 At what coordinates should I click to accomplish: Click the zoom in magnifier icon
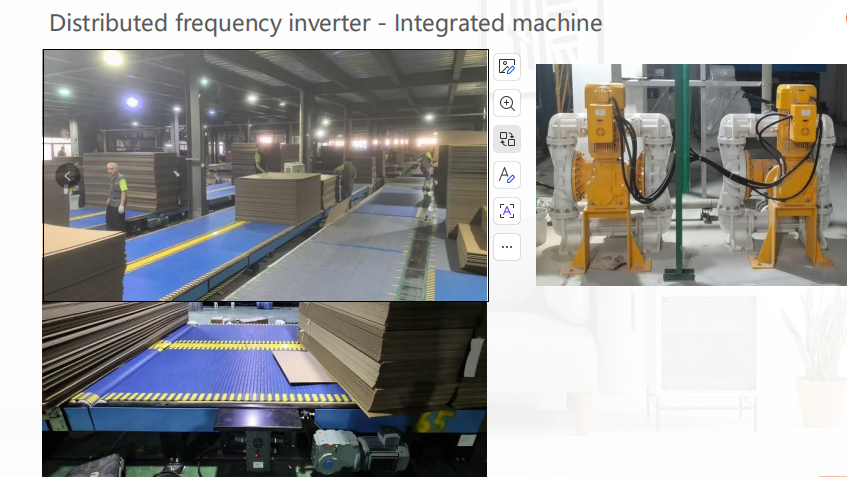click(507, 103)
